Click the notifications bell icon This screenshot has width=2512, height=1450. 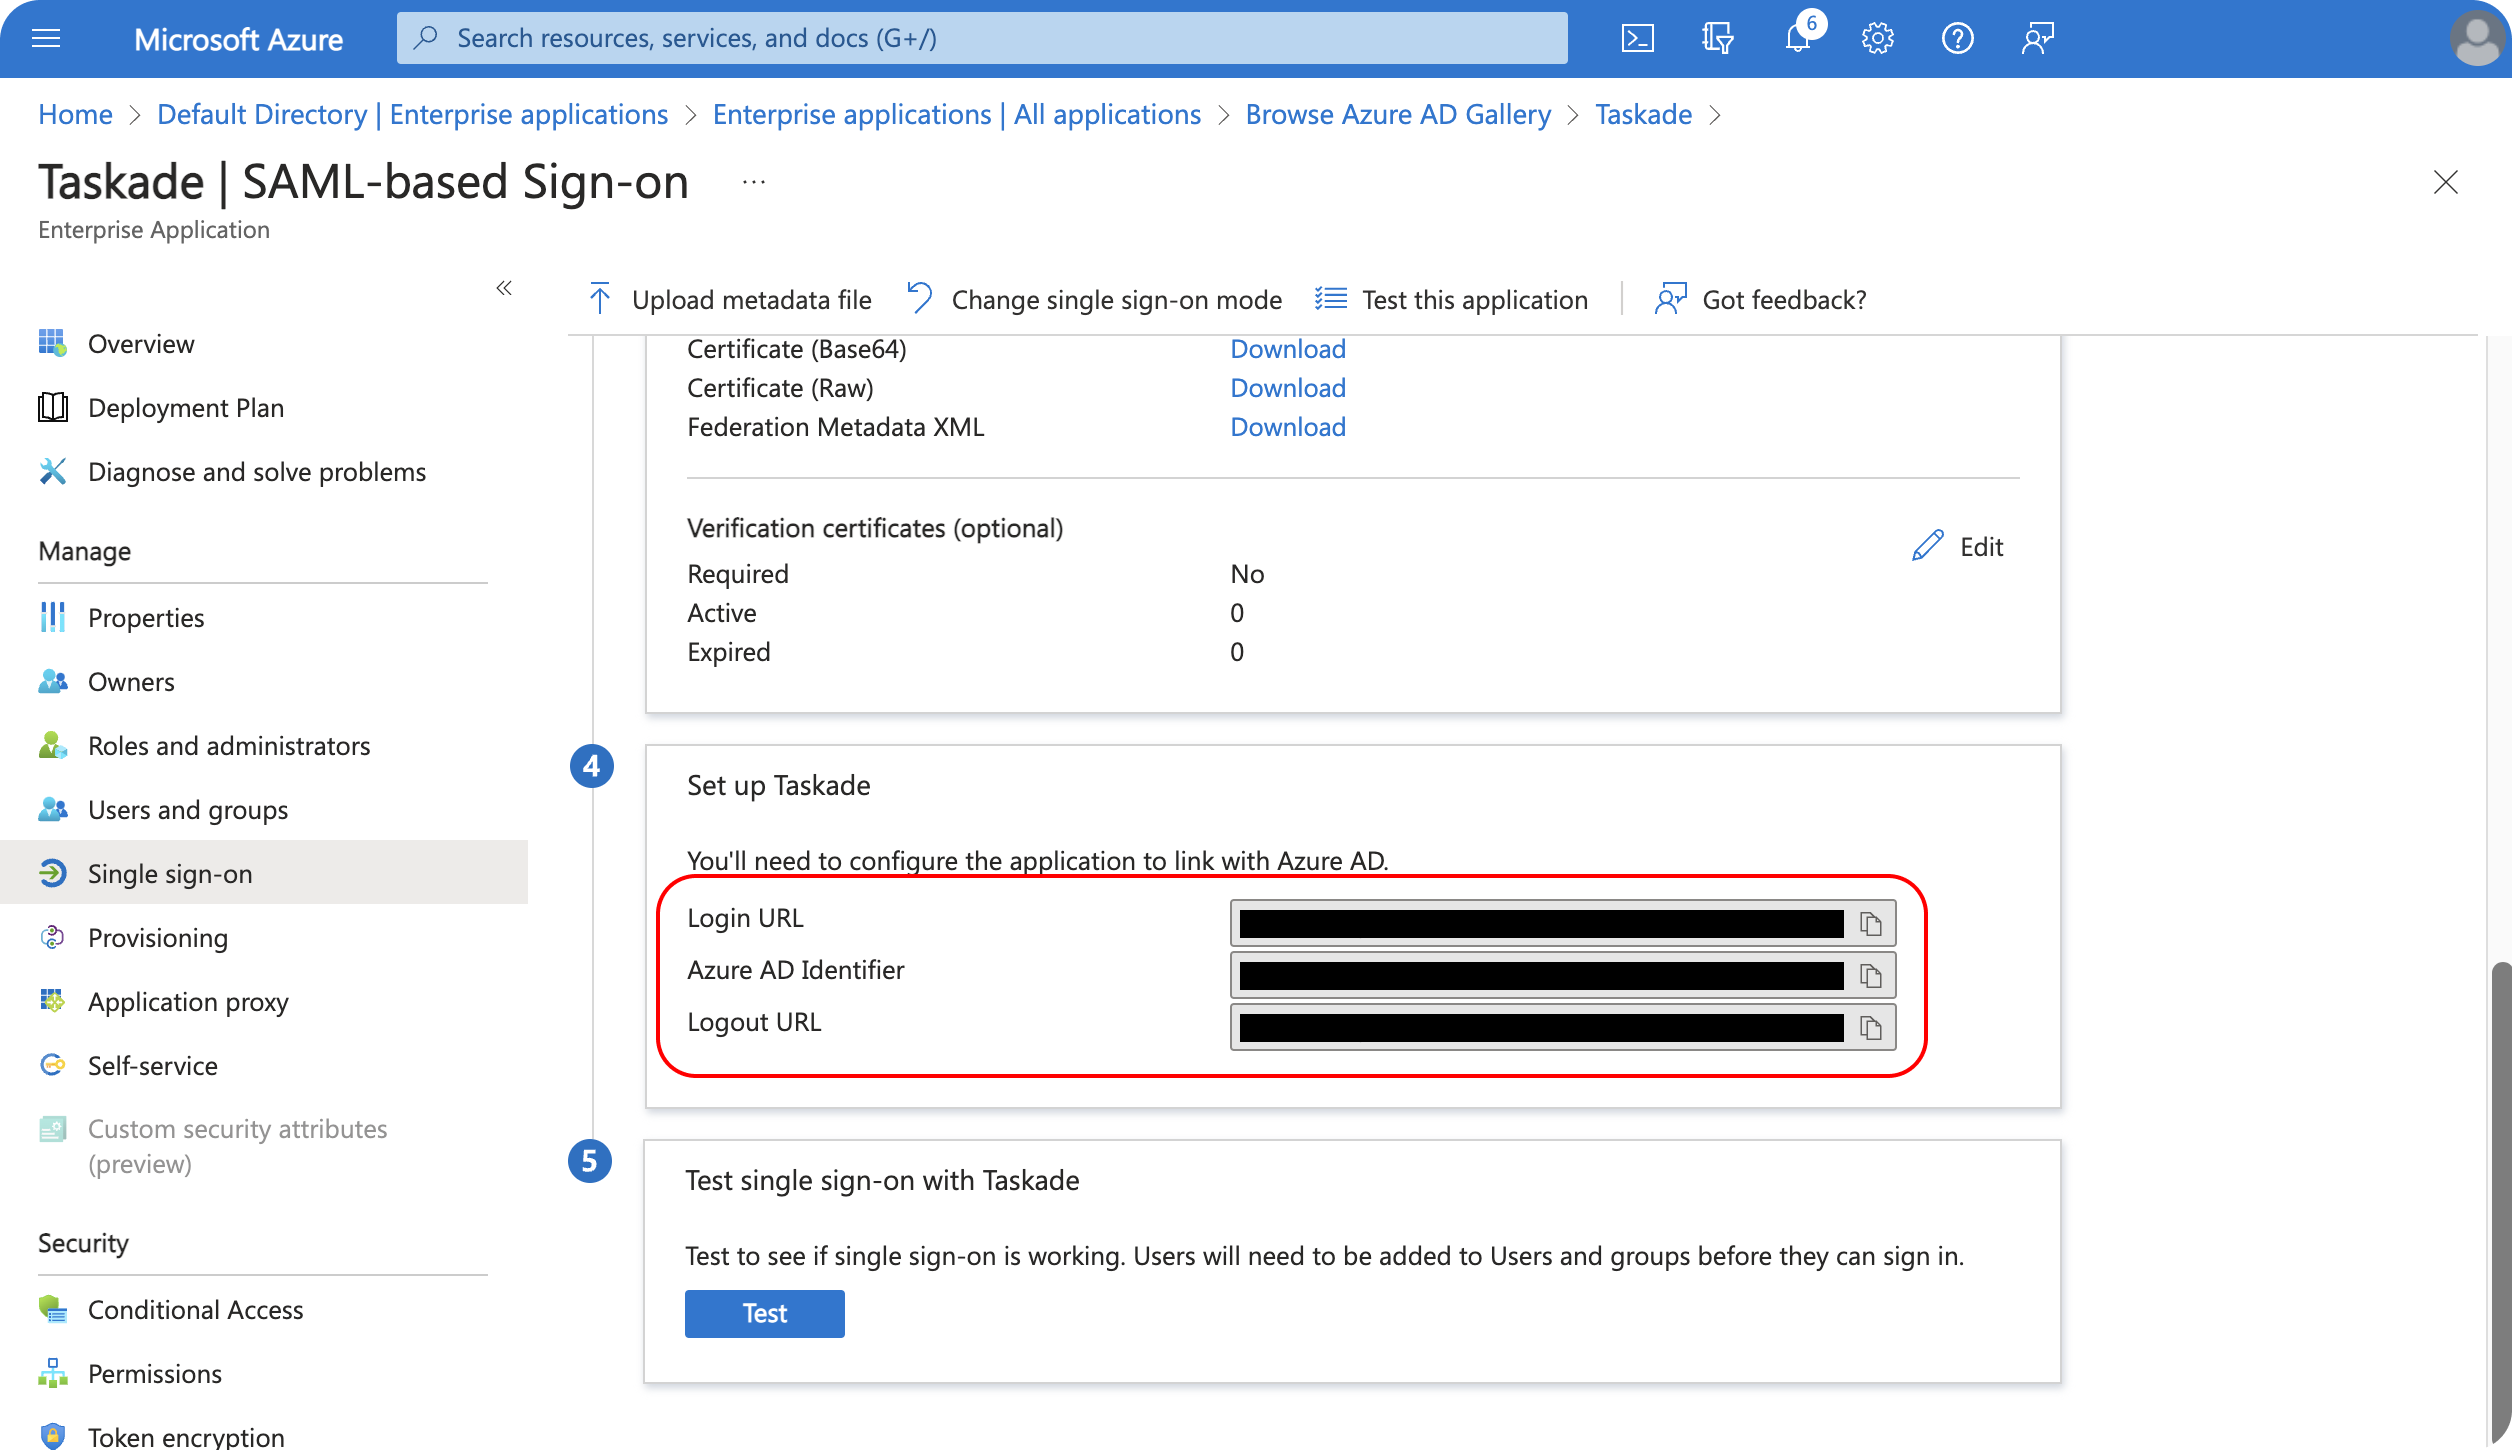click(x=1797, y=38)
